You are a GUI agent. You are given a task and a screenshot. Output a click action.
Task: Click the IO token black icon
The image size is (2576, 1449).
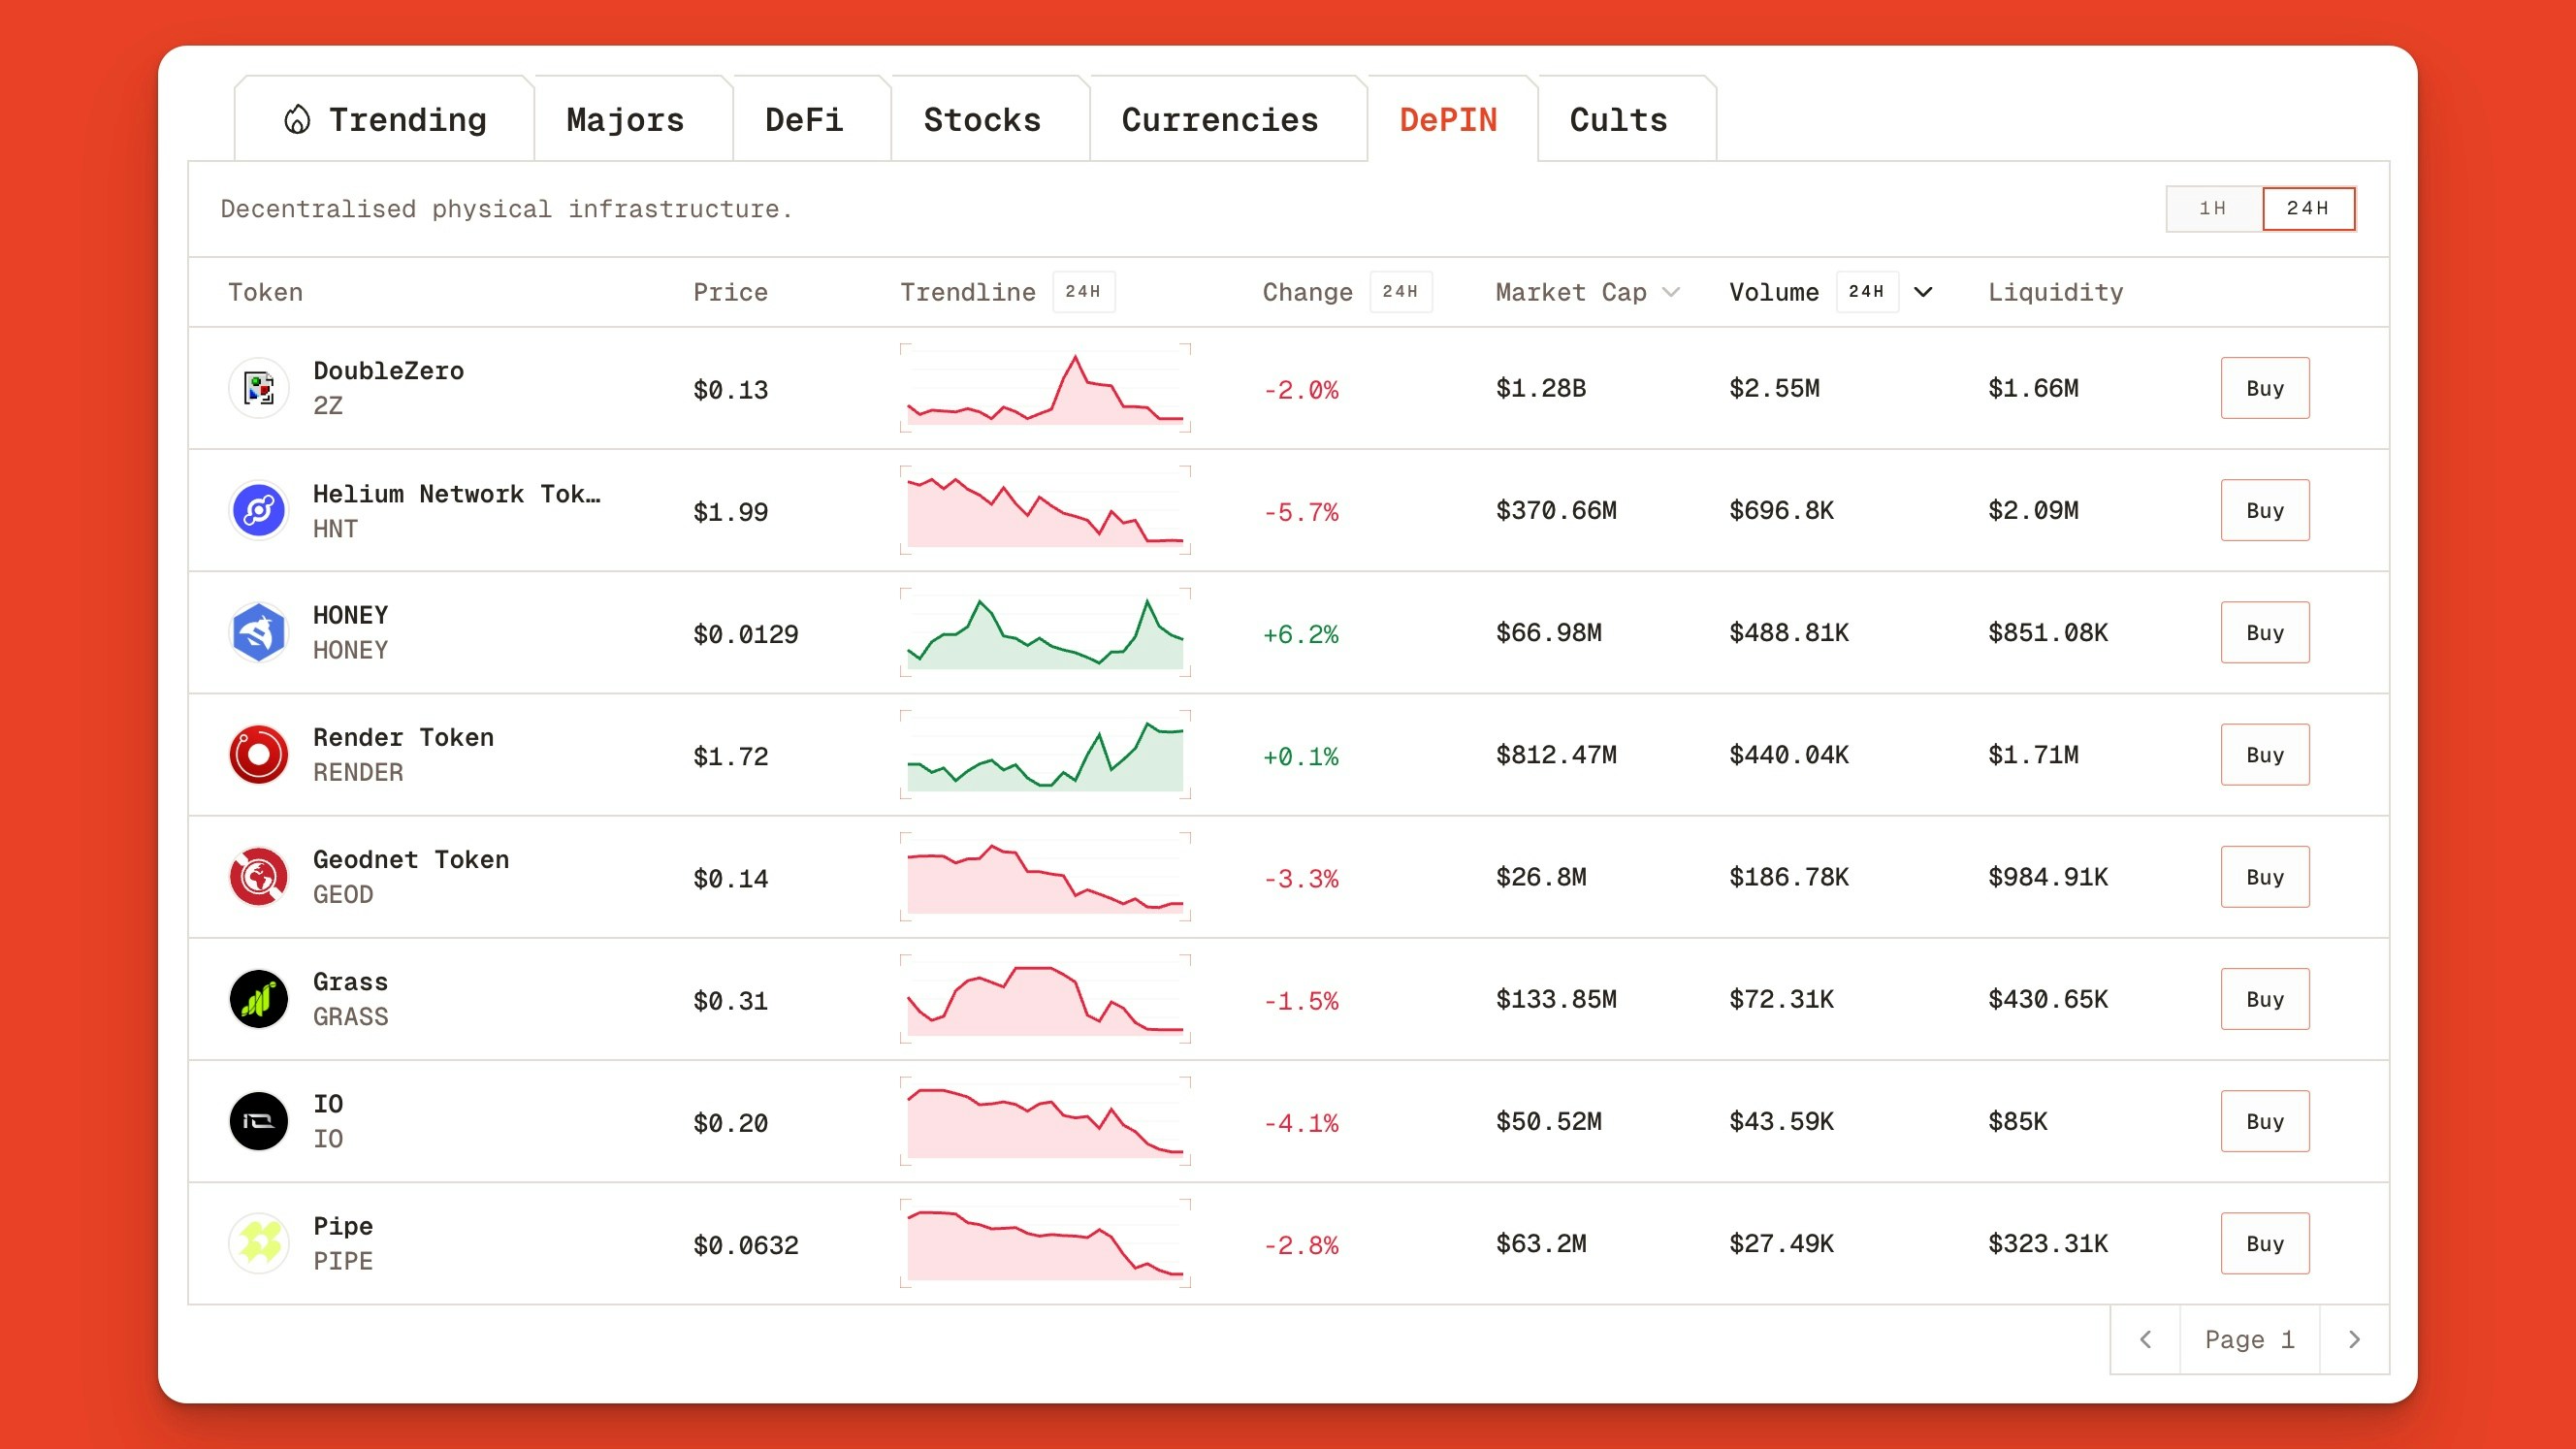point(259,1121)
